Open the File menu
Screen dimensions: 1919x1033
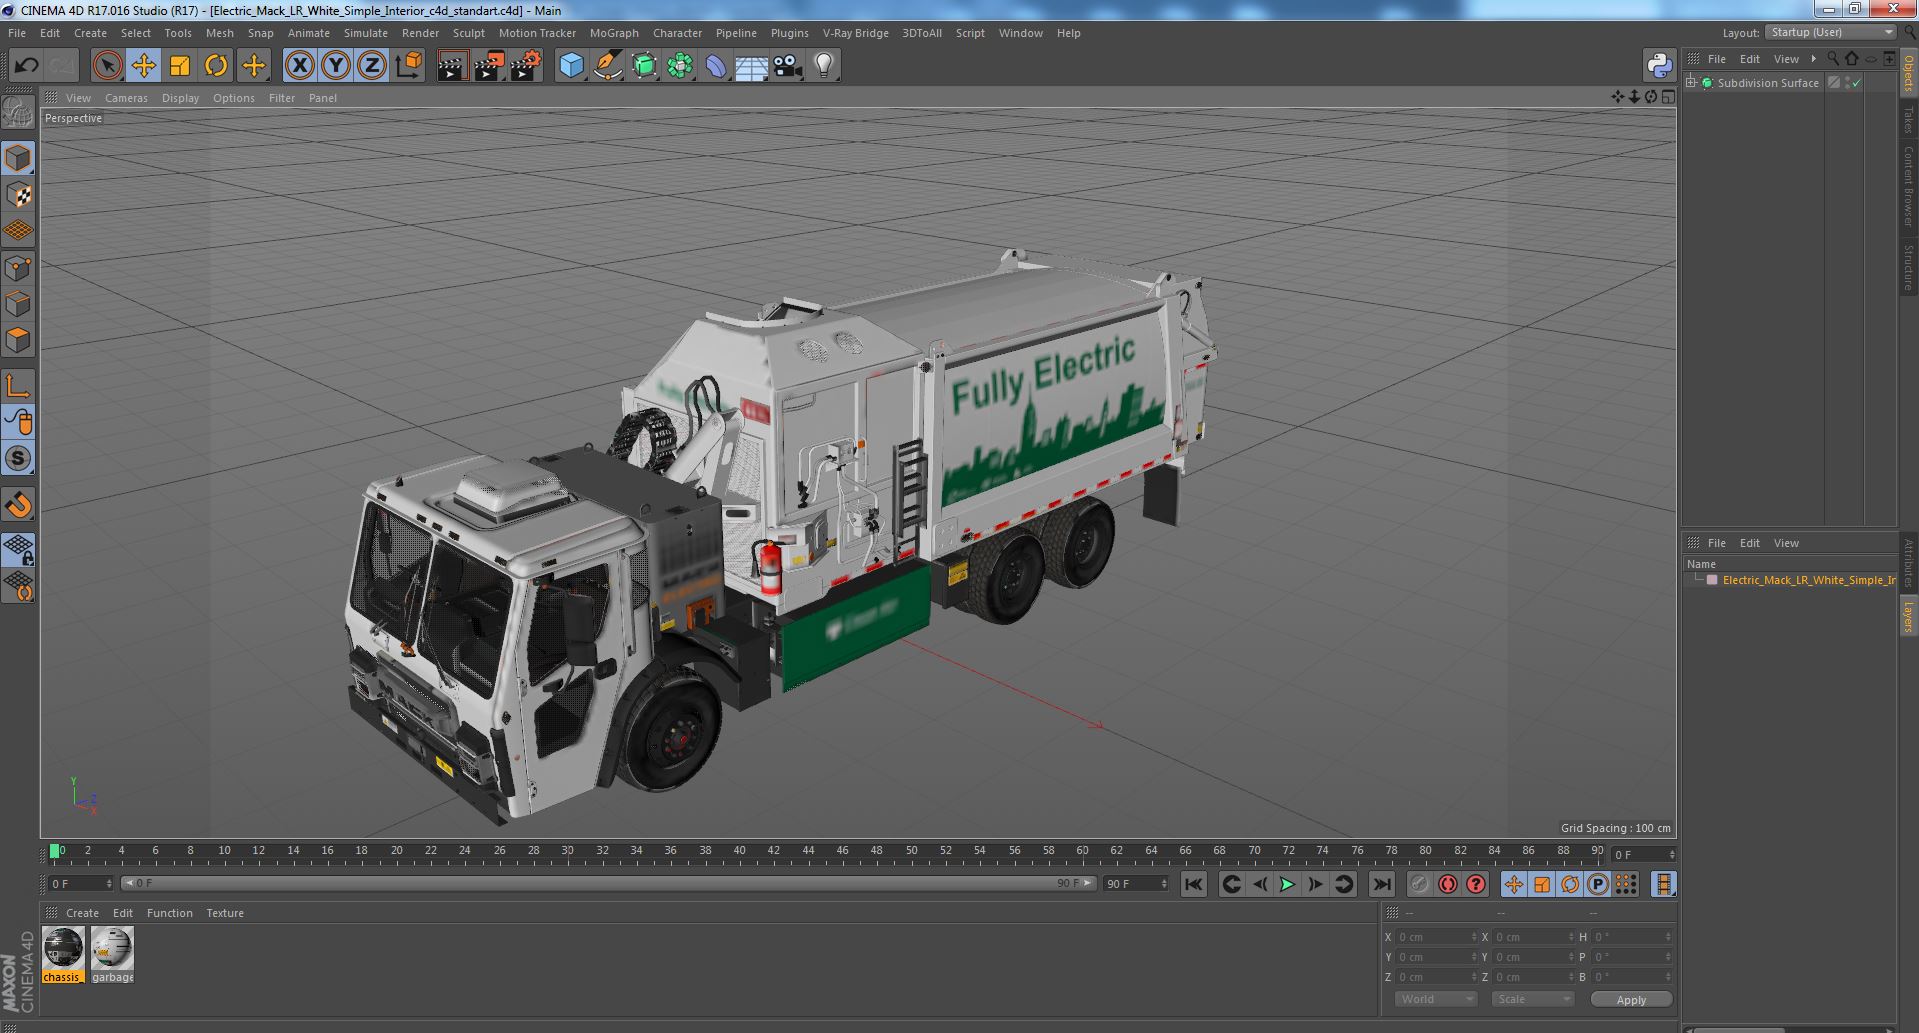(17, 33)
